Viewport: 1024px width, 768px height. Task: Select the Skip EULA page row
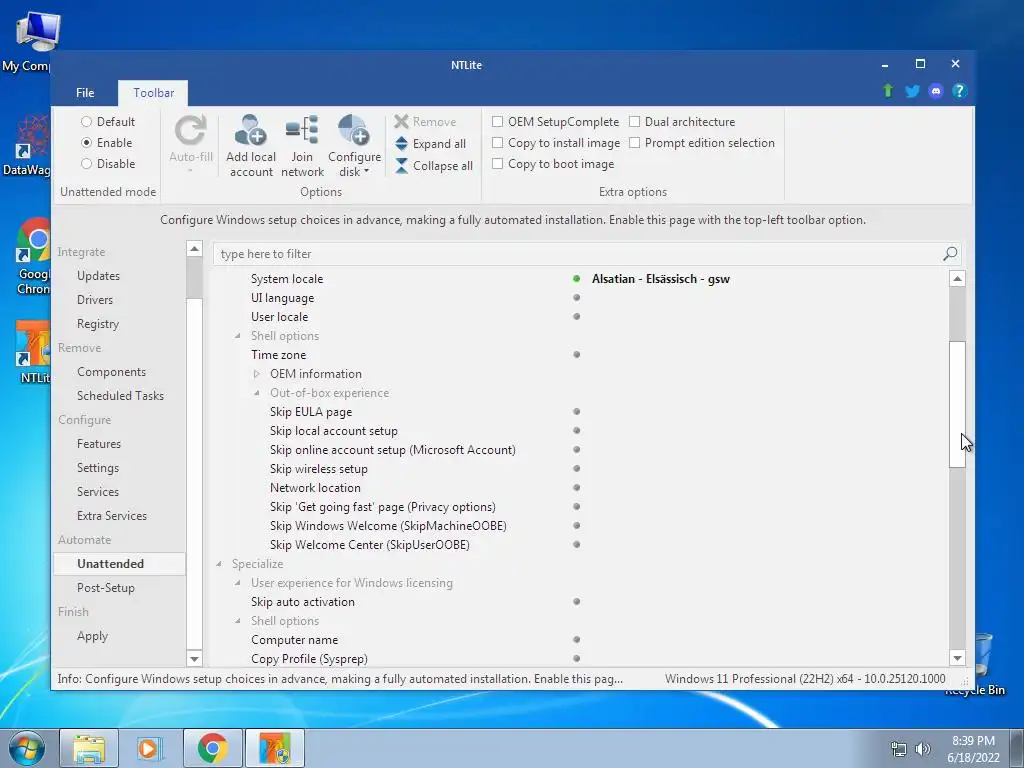click(x=581, y=411)
